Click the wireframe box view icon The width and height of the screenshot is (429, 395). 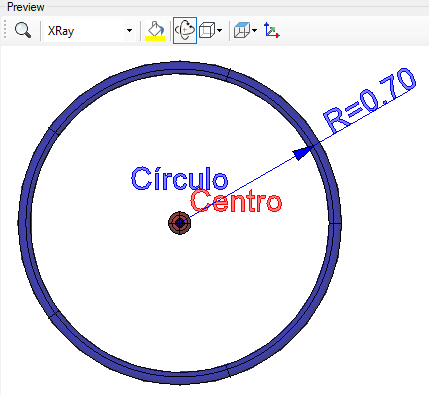point(207,31)
